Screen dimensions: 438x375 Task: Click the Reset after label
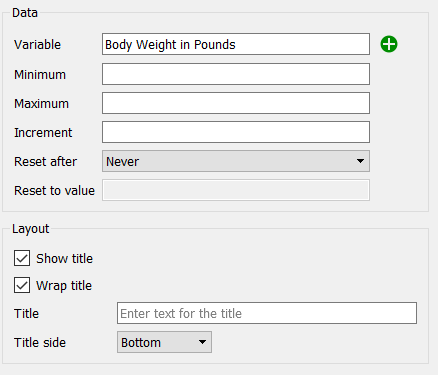point(45,162)
